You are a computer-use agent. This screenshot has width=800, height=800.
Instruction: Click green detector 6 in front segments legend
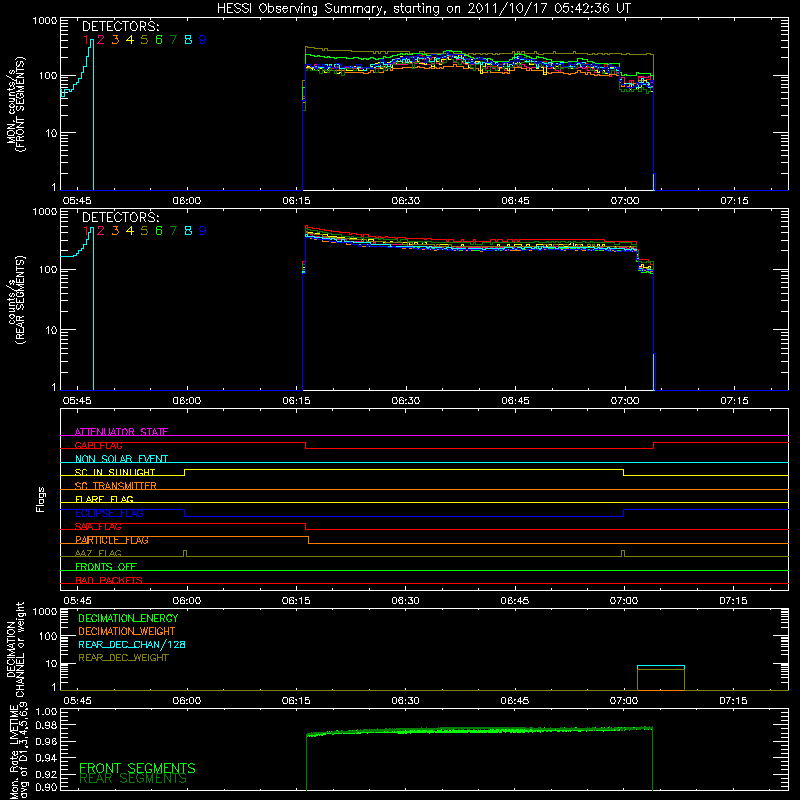[159, 40]
